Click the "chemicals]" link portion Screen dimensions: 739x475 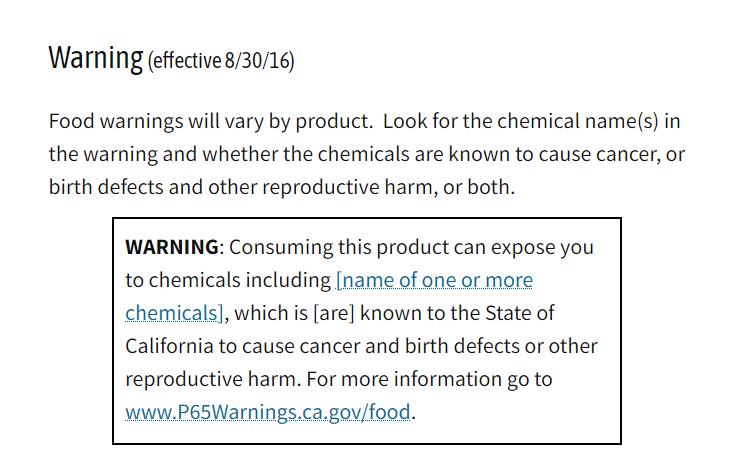click(x=174, y=313)
